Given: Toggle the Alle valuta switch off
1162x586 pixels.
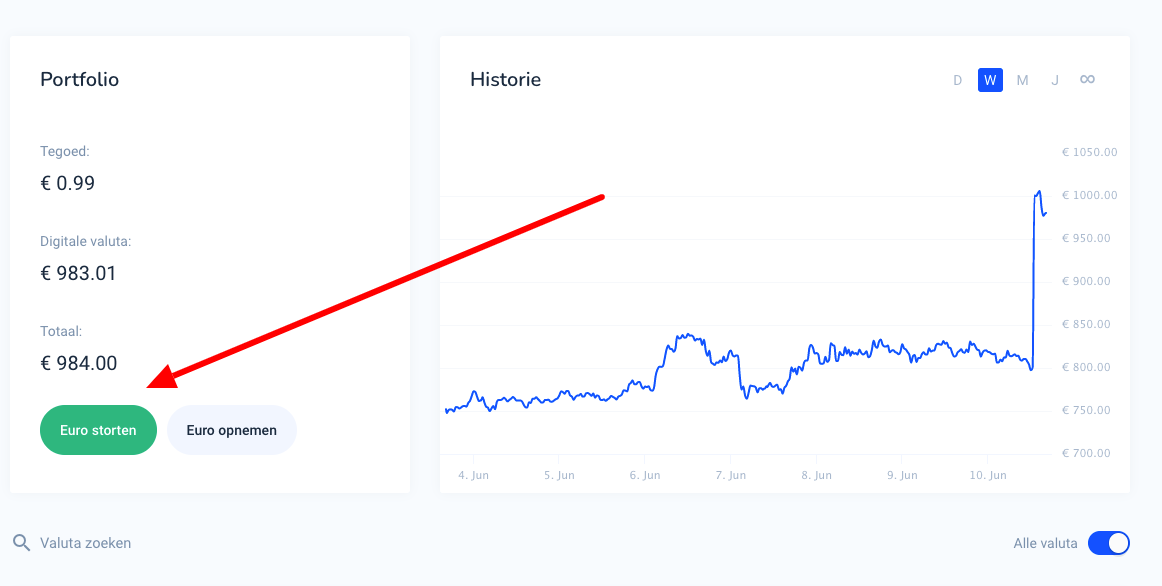Looking at the screenshot, I should point(1109,542).
